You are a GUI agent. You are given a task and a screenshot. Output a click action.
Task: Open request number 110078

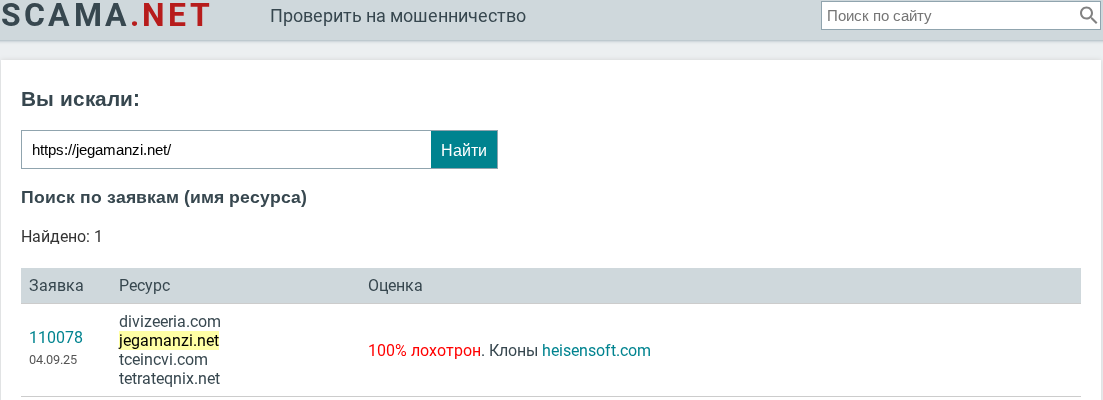click(56, 337)
